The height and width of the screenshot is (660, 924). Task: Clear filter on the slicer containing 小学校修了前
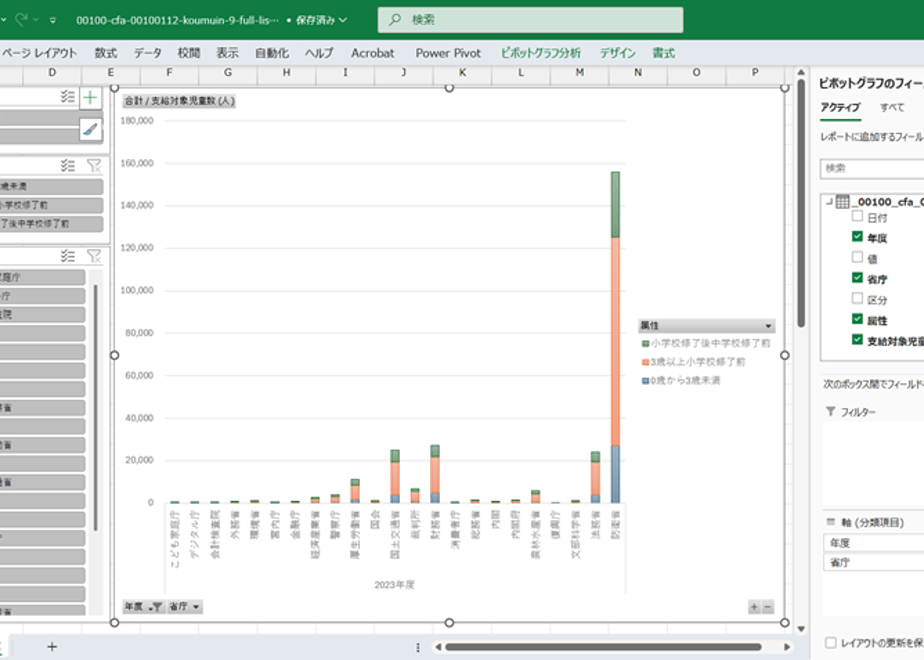[94, 166]
